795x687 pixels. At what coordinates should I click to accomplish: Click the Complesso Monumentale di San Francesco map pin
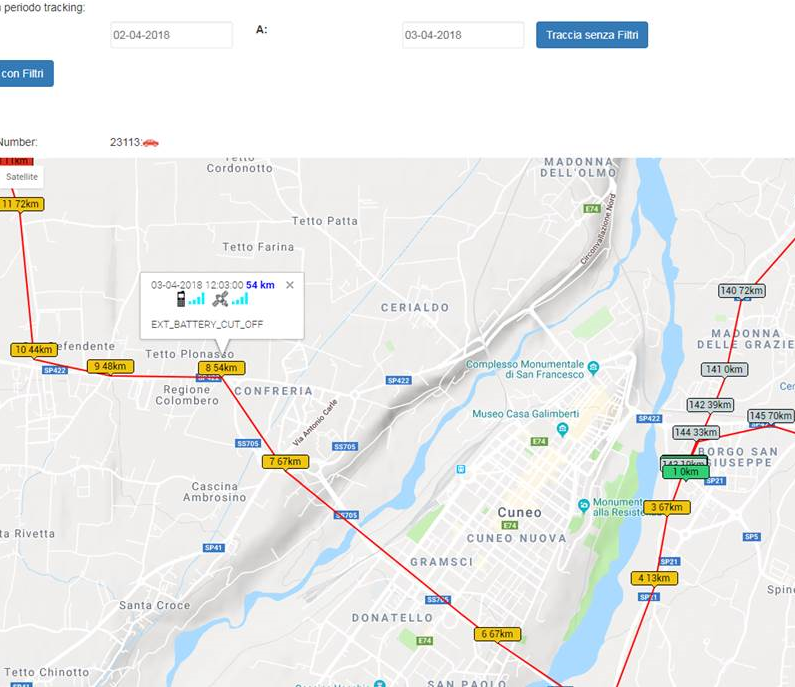point(593,365)
